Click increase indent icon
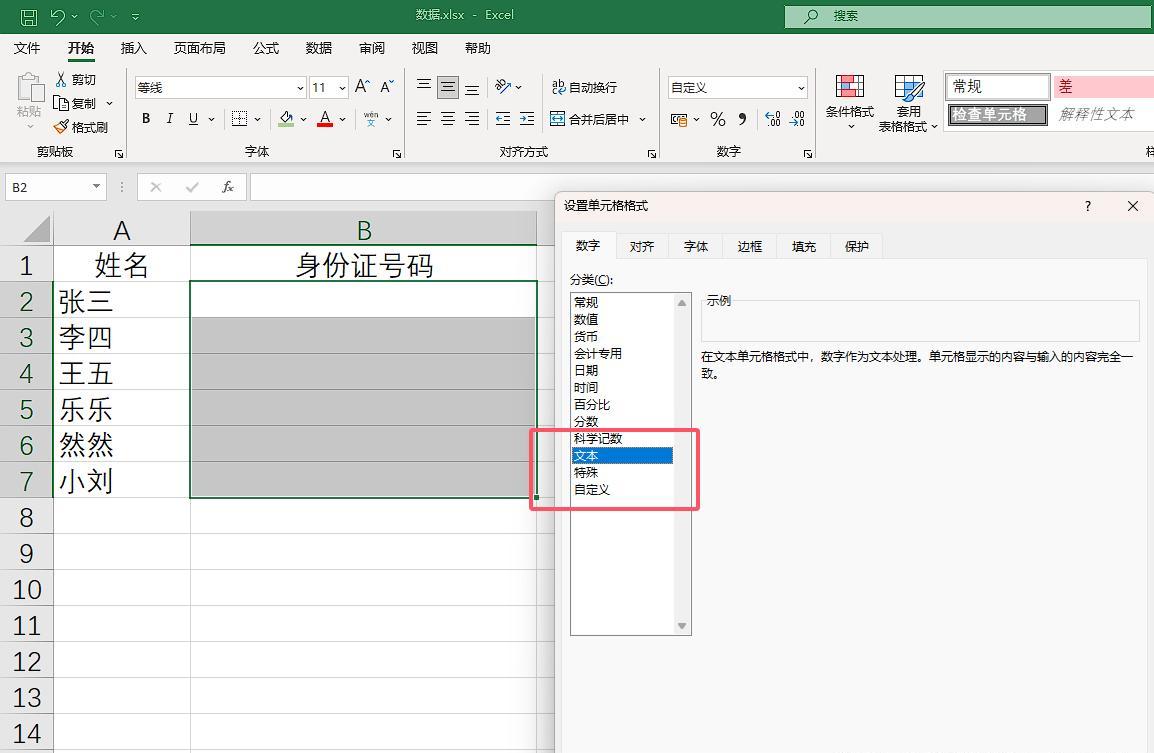The image size is (1154, 753). 527,119
